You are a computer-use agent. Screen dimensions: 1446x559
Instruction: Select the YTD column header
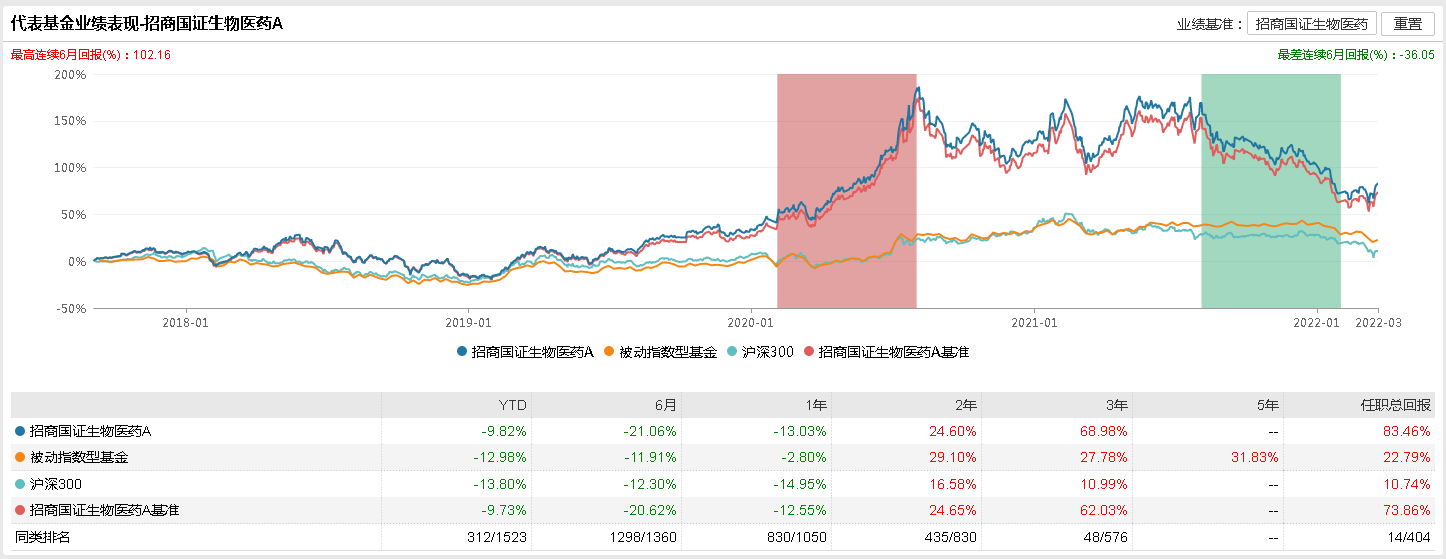pyautogui.click(x=513, y=405)
